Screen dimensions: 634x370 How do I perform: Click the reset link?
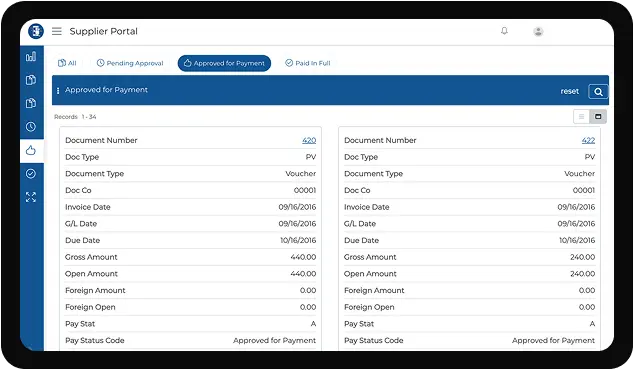569,91
